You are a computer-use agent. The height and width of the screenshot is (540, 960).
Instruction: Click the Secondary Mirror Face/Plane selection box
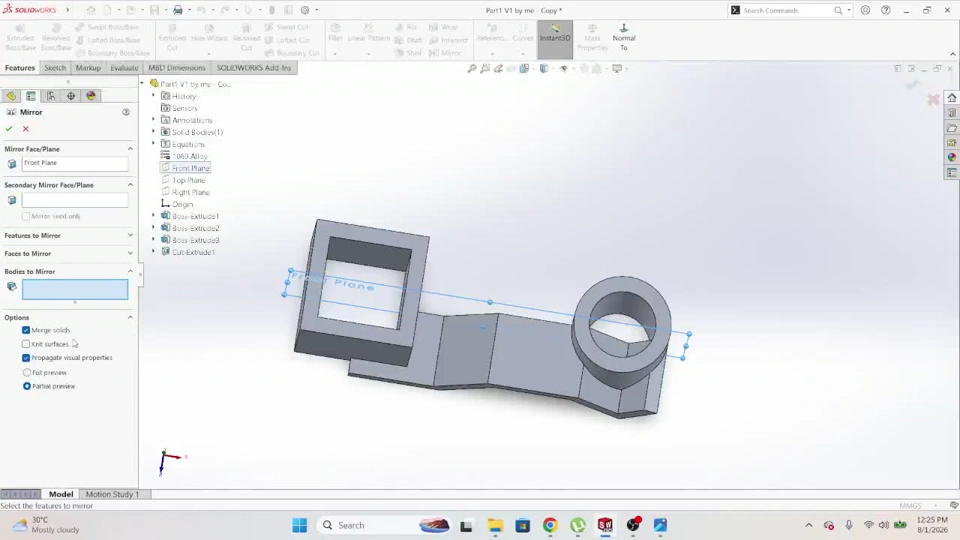pyautogui.click(x=75, y=200)
